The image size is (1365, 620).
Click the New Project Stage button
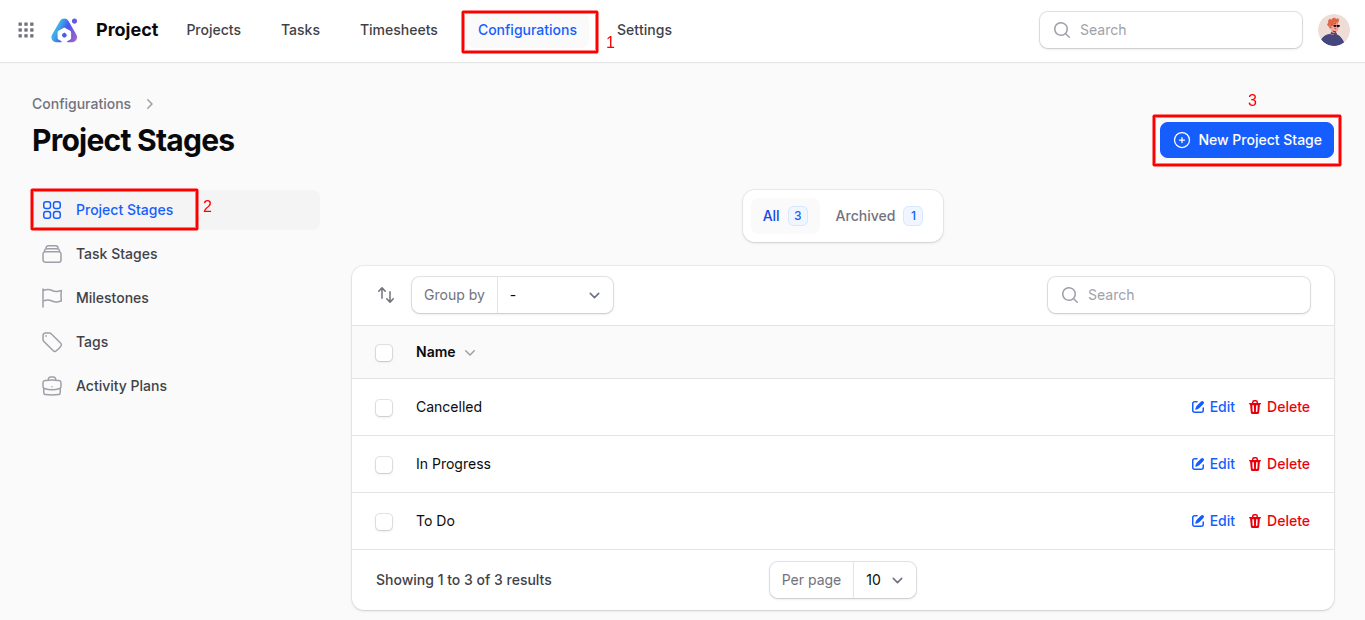click(1246, 140)
